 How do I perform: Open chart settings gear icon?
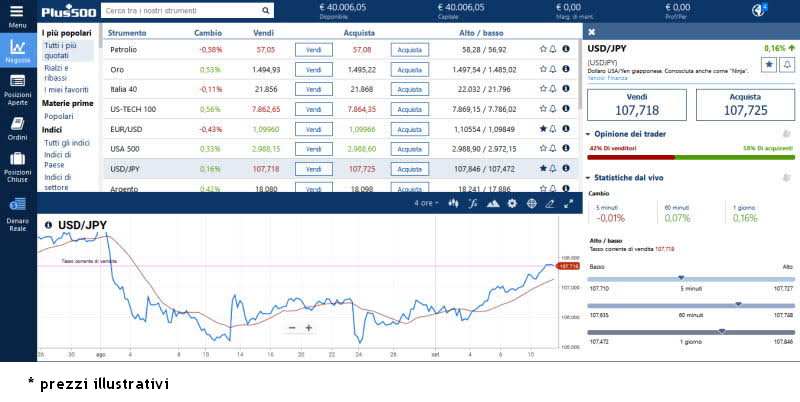pos(512,203)
